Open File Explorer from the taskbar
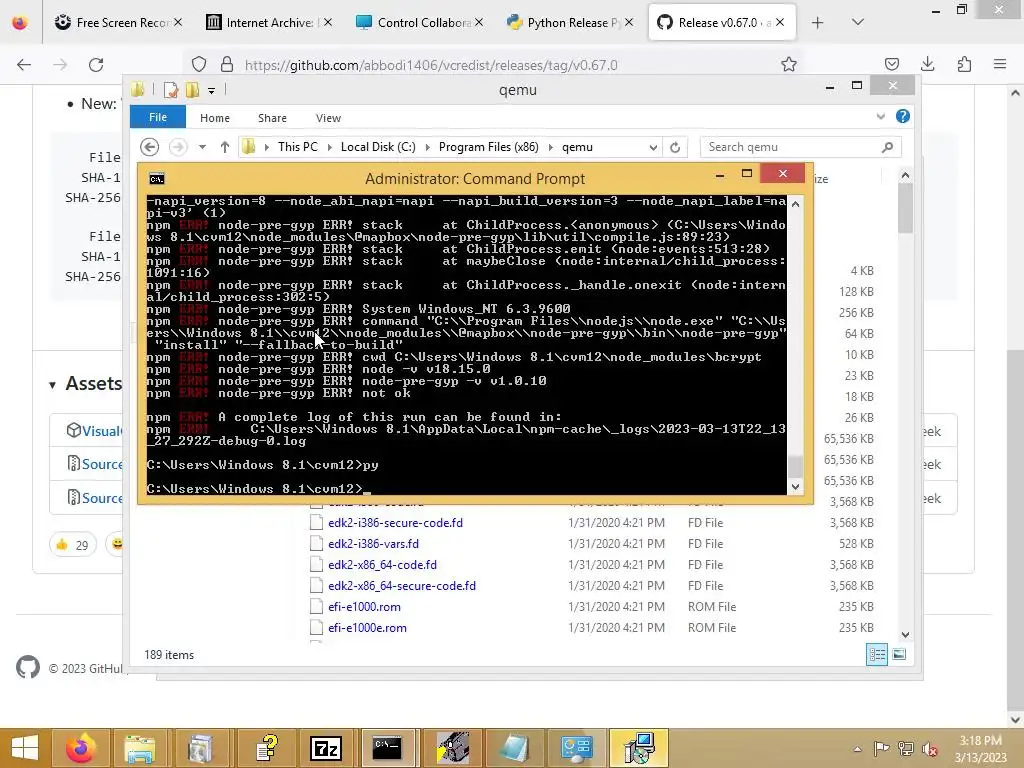Image resolution: width=1024 pixels, height=768 pixels. click(x=140, y=748)
